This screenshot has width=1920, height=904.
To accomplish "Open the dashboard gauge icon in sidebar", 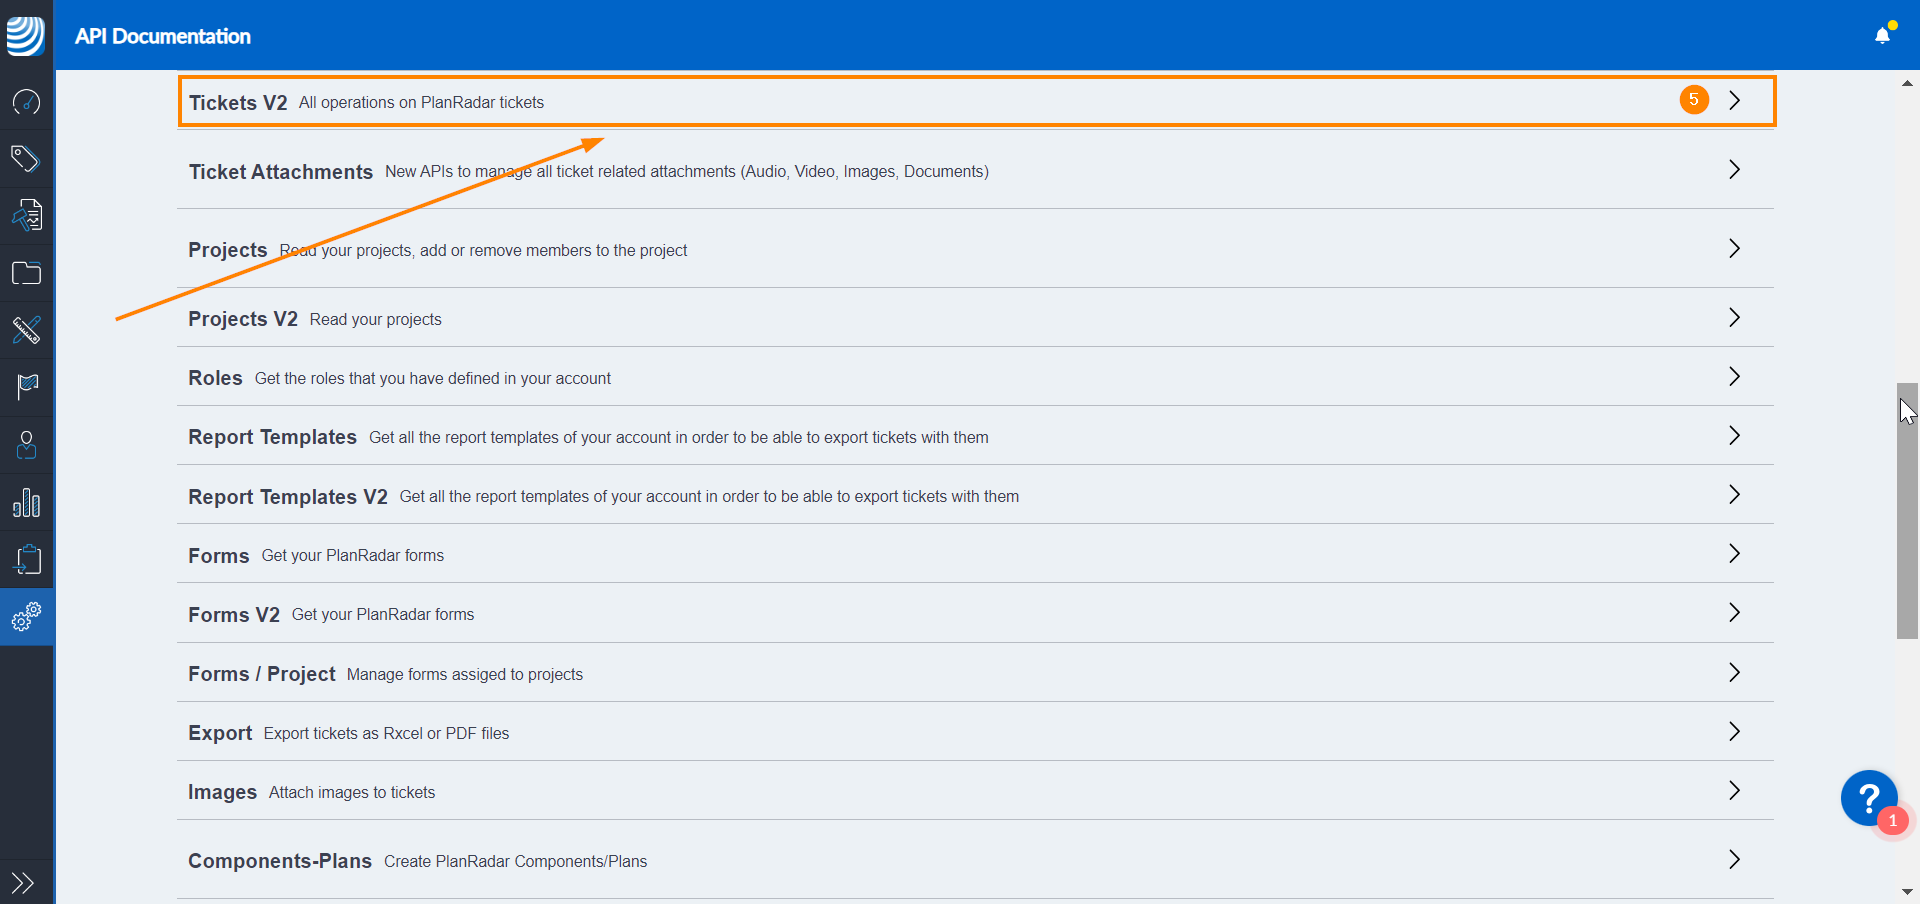I will (x=26, y=102).
